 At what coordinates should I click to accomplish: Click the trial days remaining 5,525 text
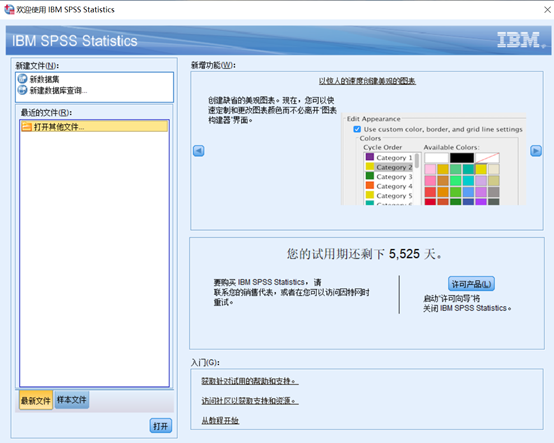point(364,254)
